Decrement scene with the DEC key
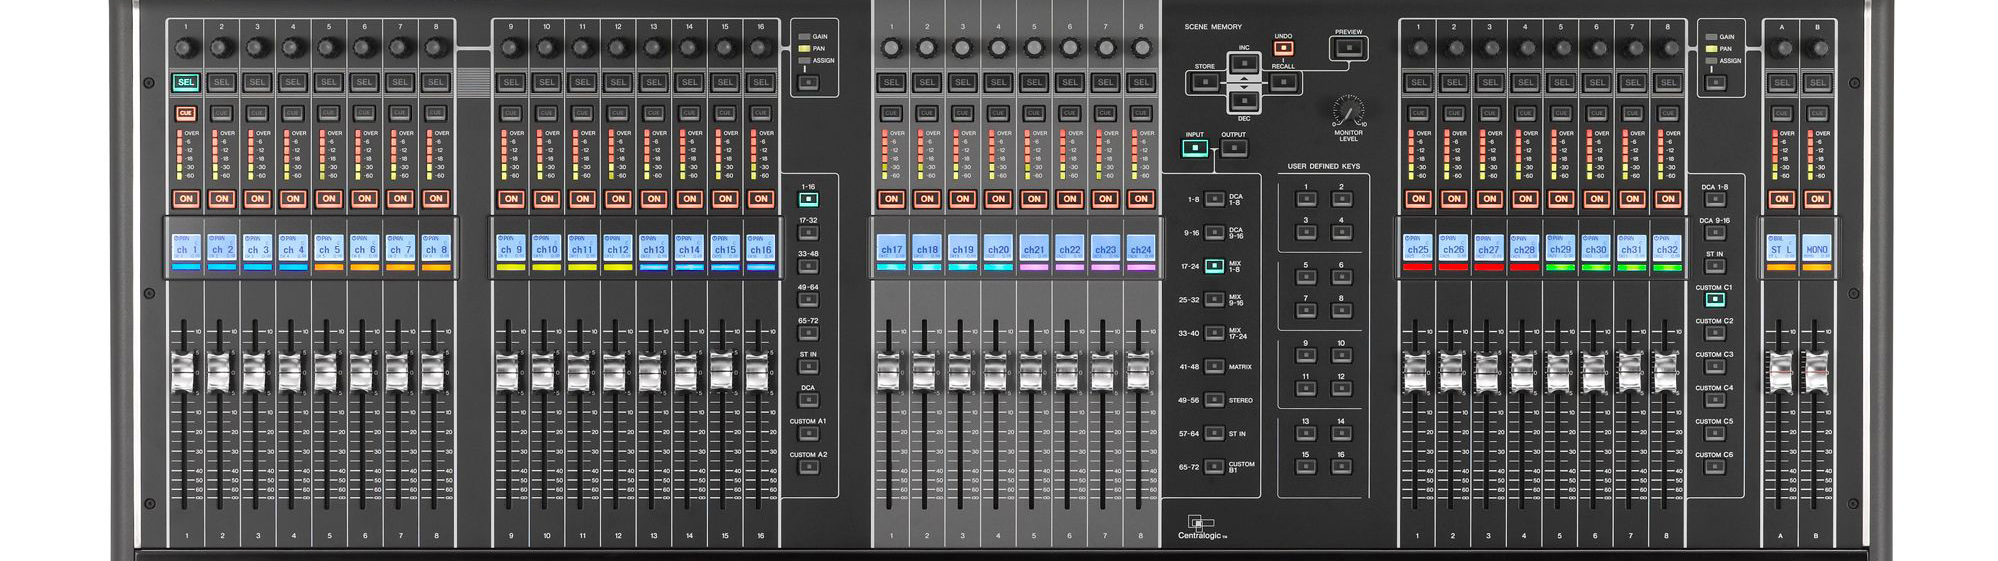 coord(1244,100)
